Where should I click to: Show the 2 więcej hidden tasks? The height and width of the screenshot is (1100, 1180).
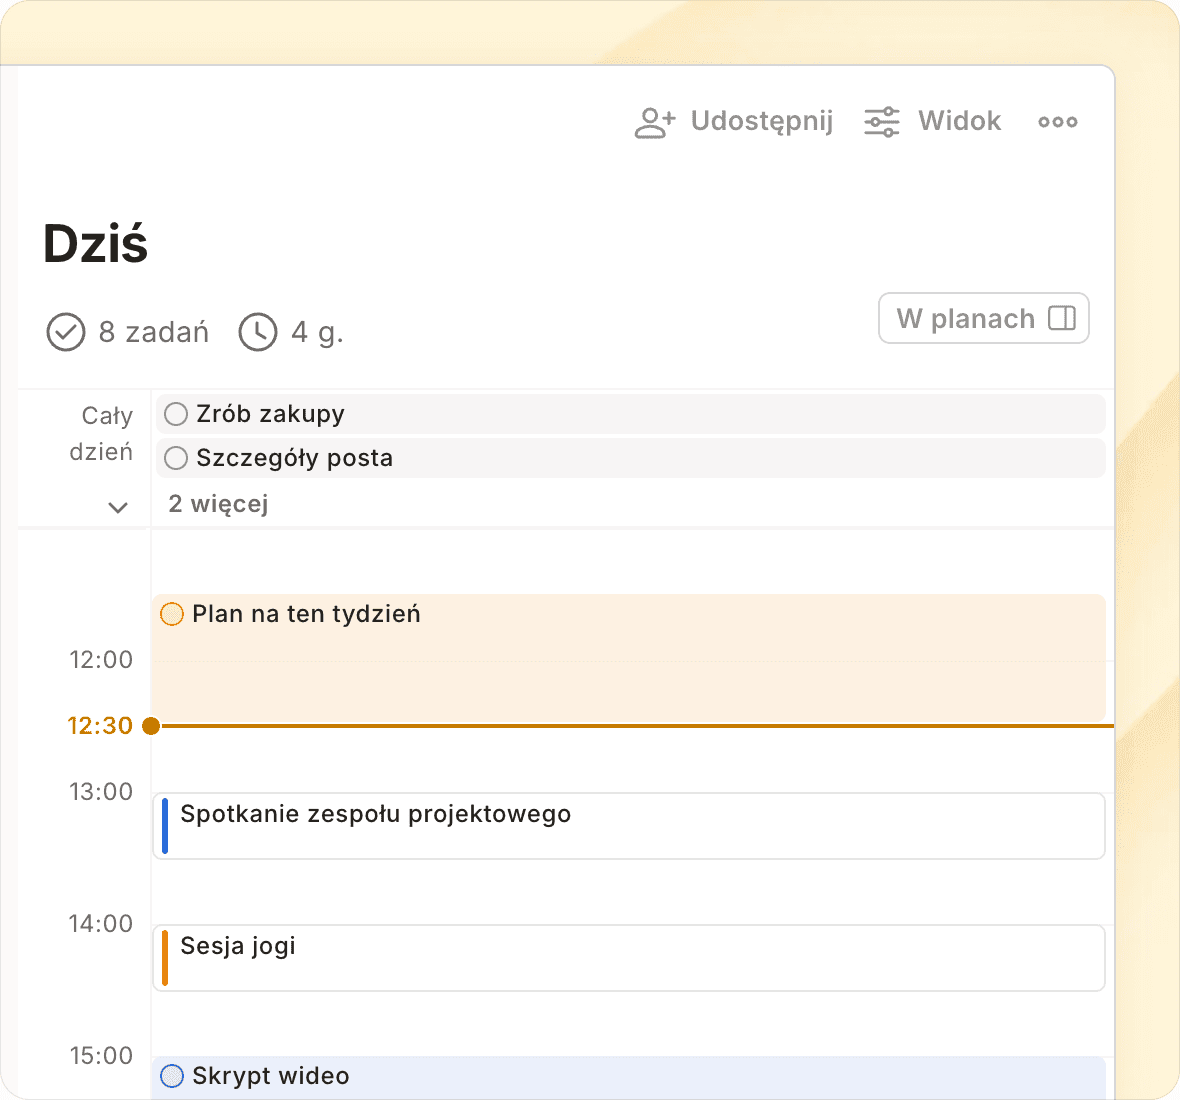point(218,504)
